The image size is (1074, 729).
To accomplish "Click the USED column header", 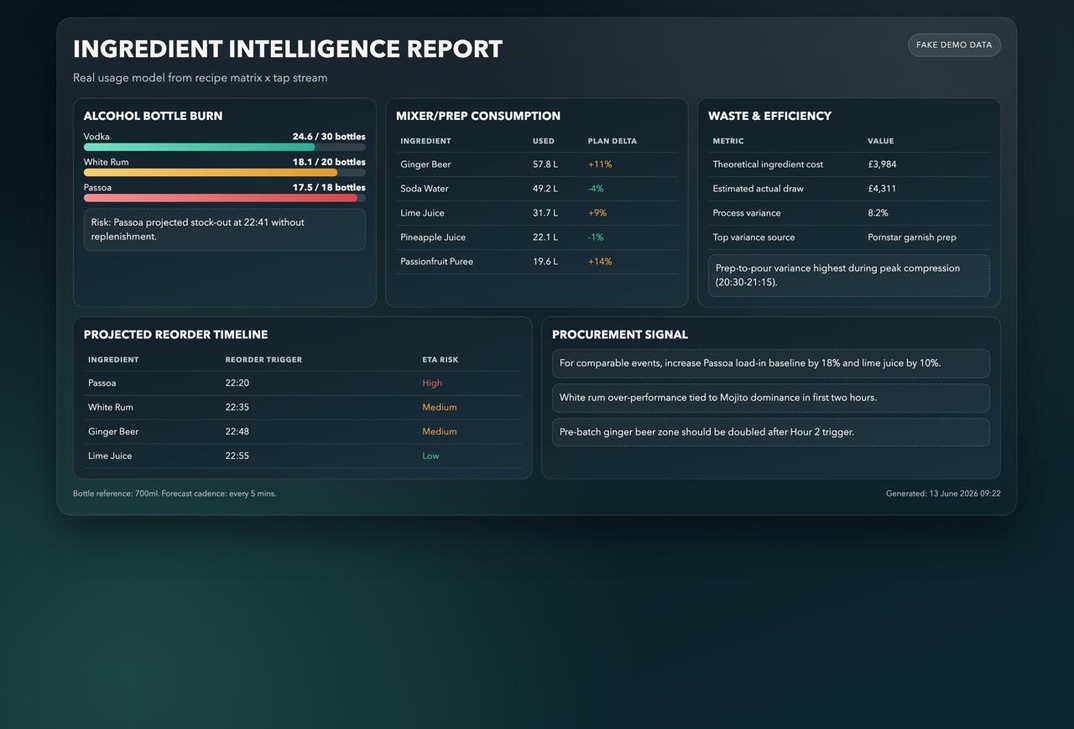I will coord(544,141).
